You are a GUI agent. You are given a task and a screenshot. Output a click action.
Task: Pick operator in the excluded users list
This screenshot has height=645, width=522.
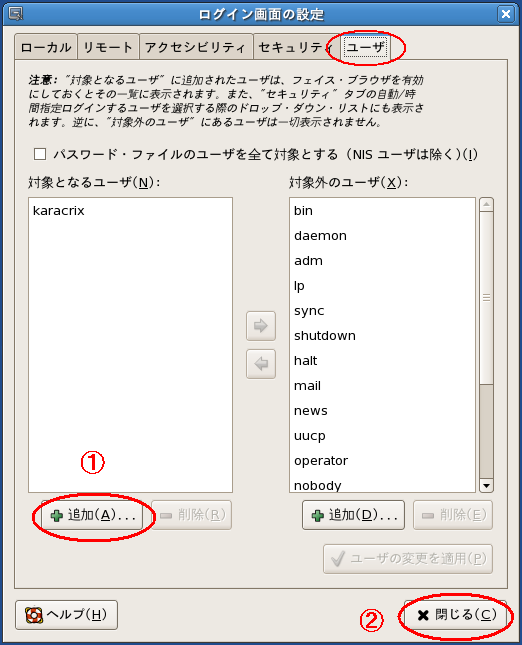382,461
